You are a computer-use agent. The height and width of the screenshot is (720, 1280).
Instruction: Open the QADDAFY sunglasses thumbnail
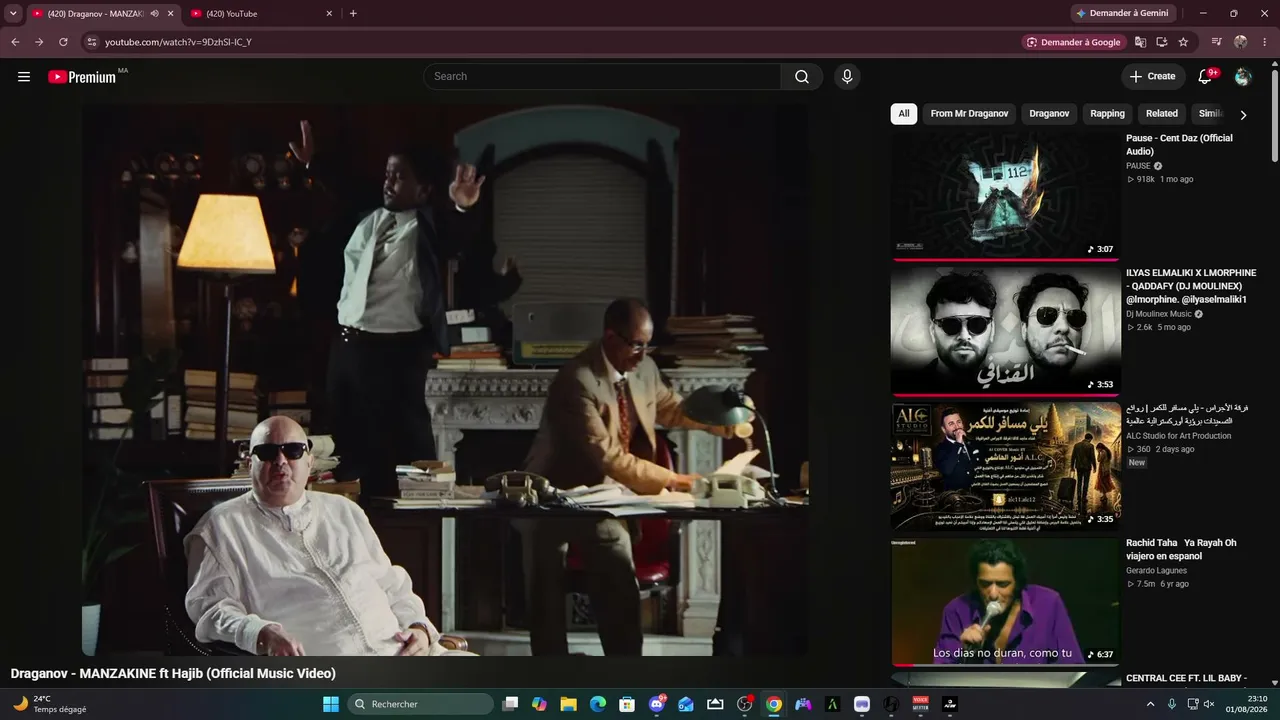[1006, 331]
